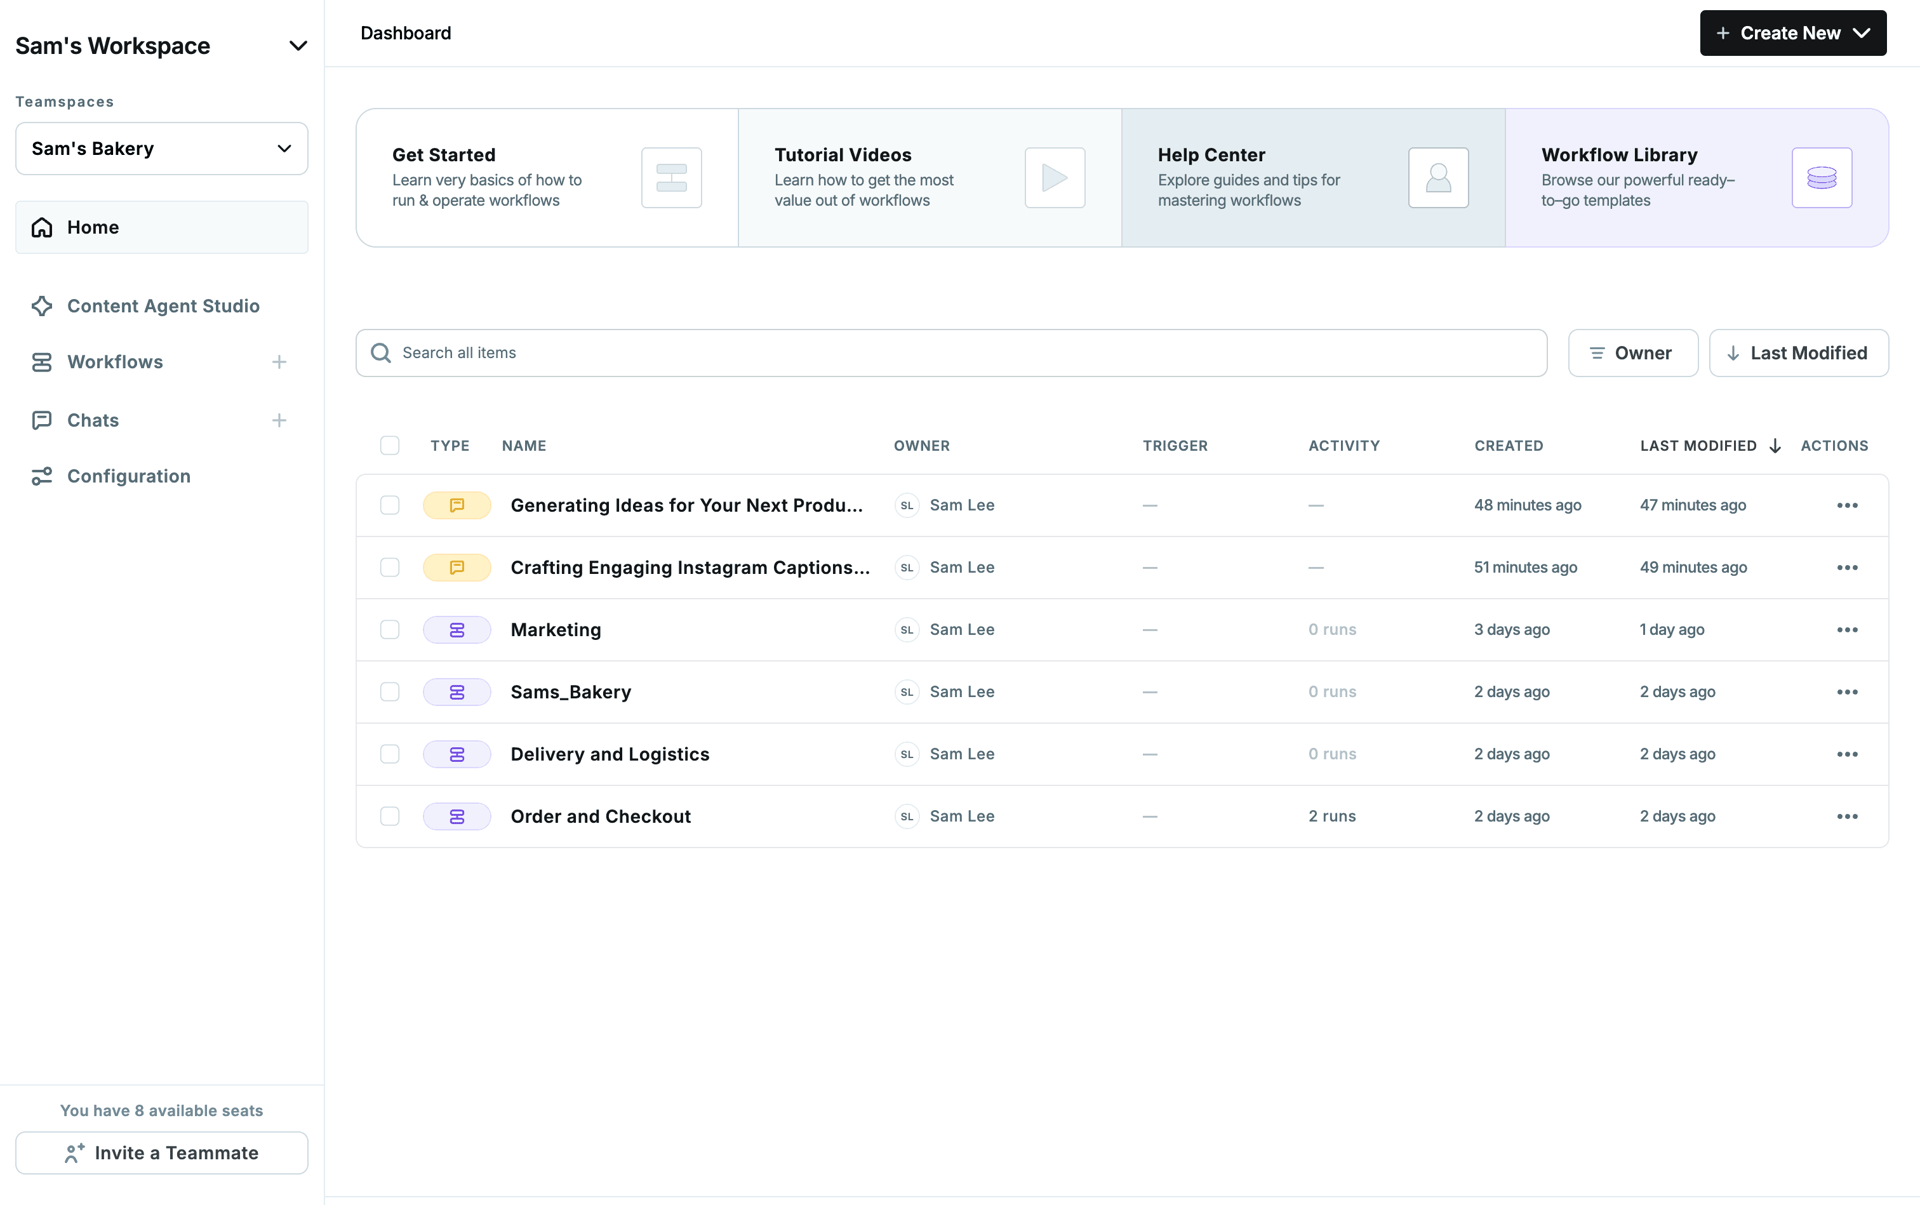Click the workflow type icon for Order and Checkout
The height and width of the screenshot is (1205, 1920).
point(457,816)
